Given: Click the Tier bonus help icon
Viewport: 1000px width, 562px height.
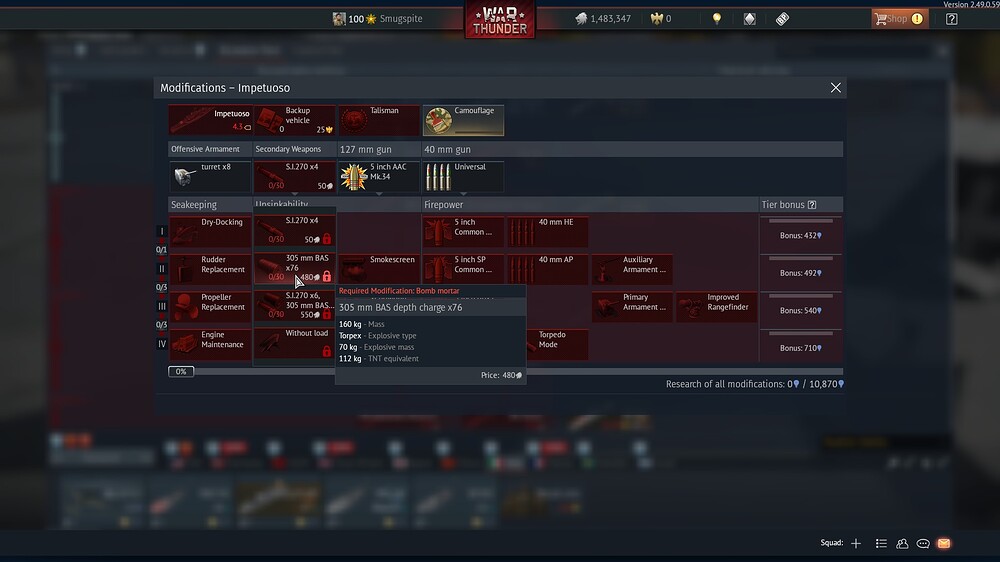Looking at the screenshot, I should pos(812,205).
